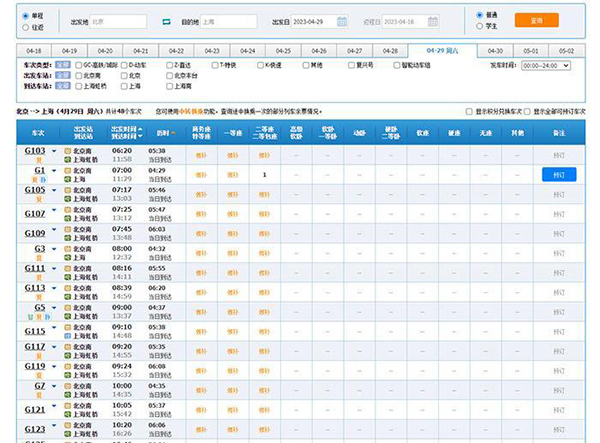Click the 北京南 station icon in G103 row
Image resolution: width=600 pixels, height=443 pixels.
click(x=67, y=150)
